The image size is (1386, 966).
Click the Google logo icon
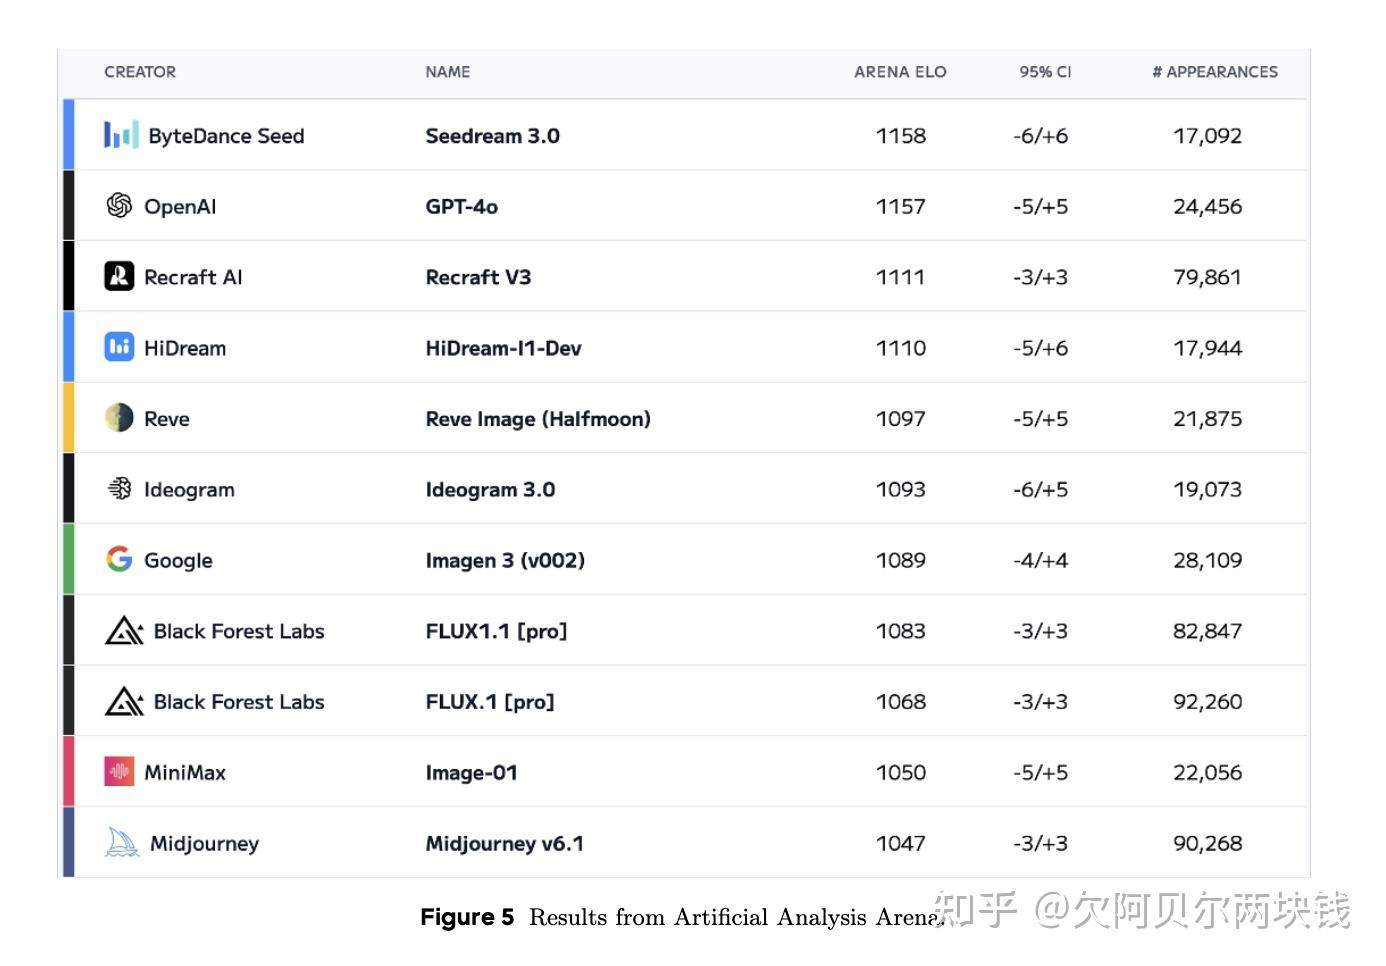[119, 559]
